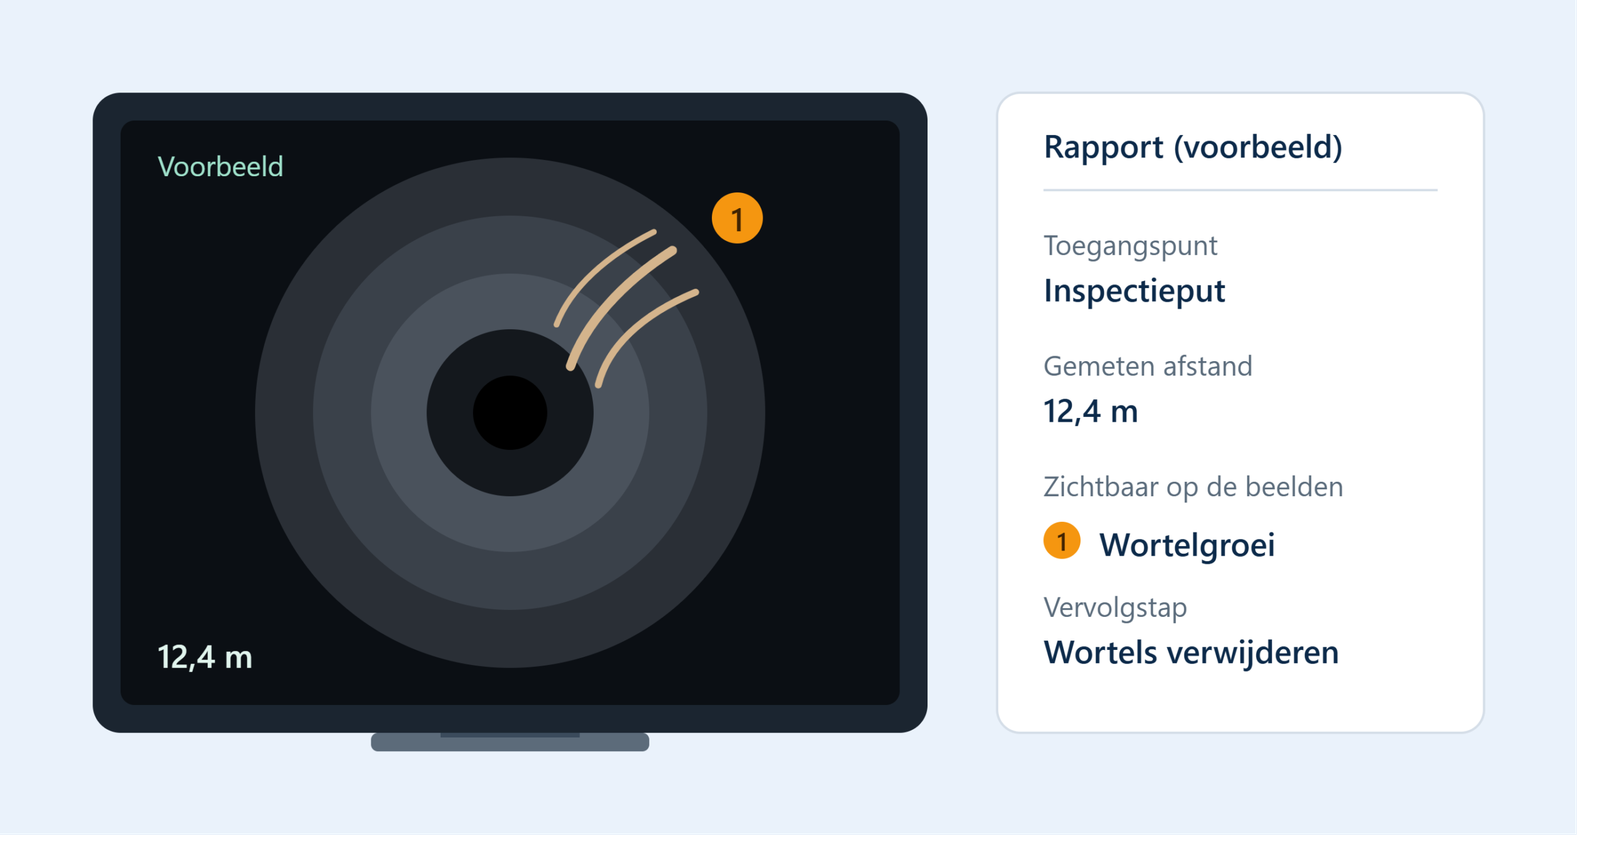Viewport: 1600px width, 858px height.
Task: Click the 12,4 m value in the report
Action: tap(1091, 411)
